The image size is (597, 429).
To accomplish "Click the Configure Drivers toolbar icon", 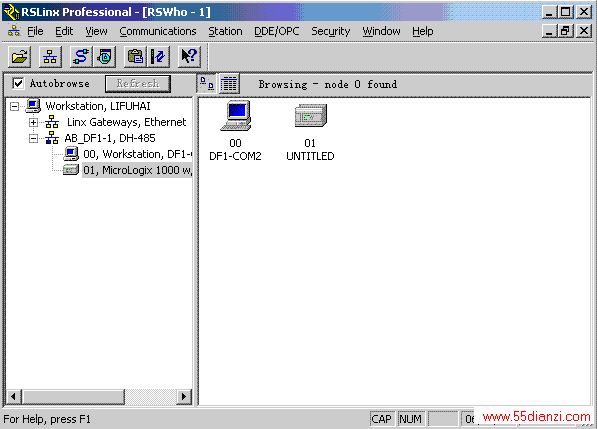I will [x=81, y=57].
